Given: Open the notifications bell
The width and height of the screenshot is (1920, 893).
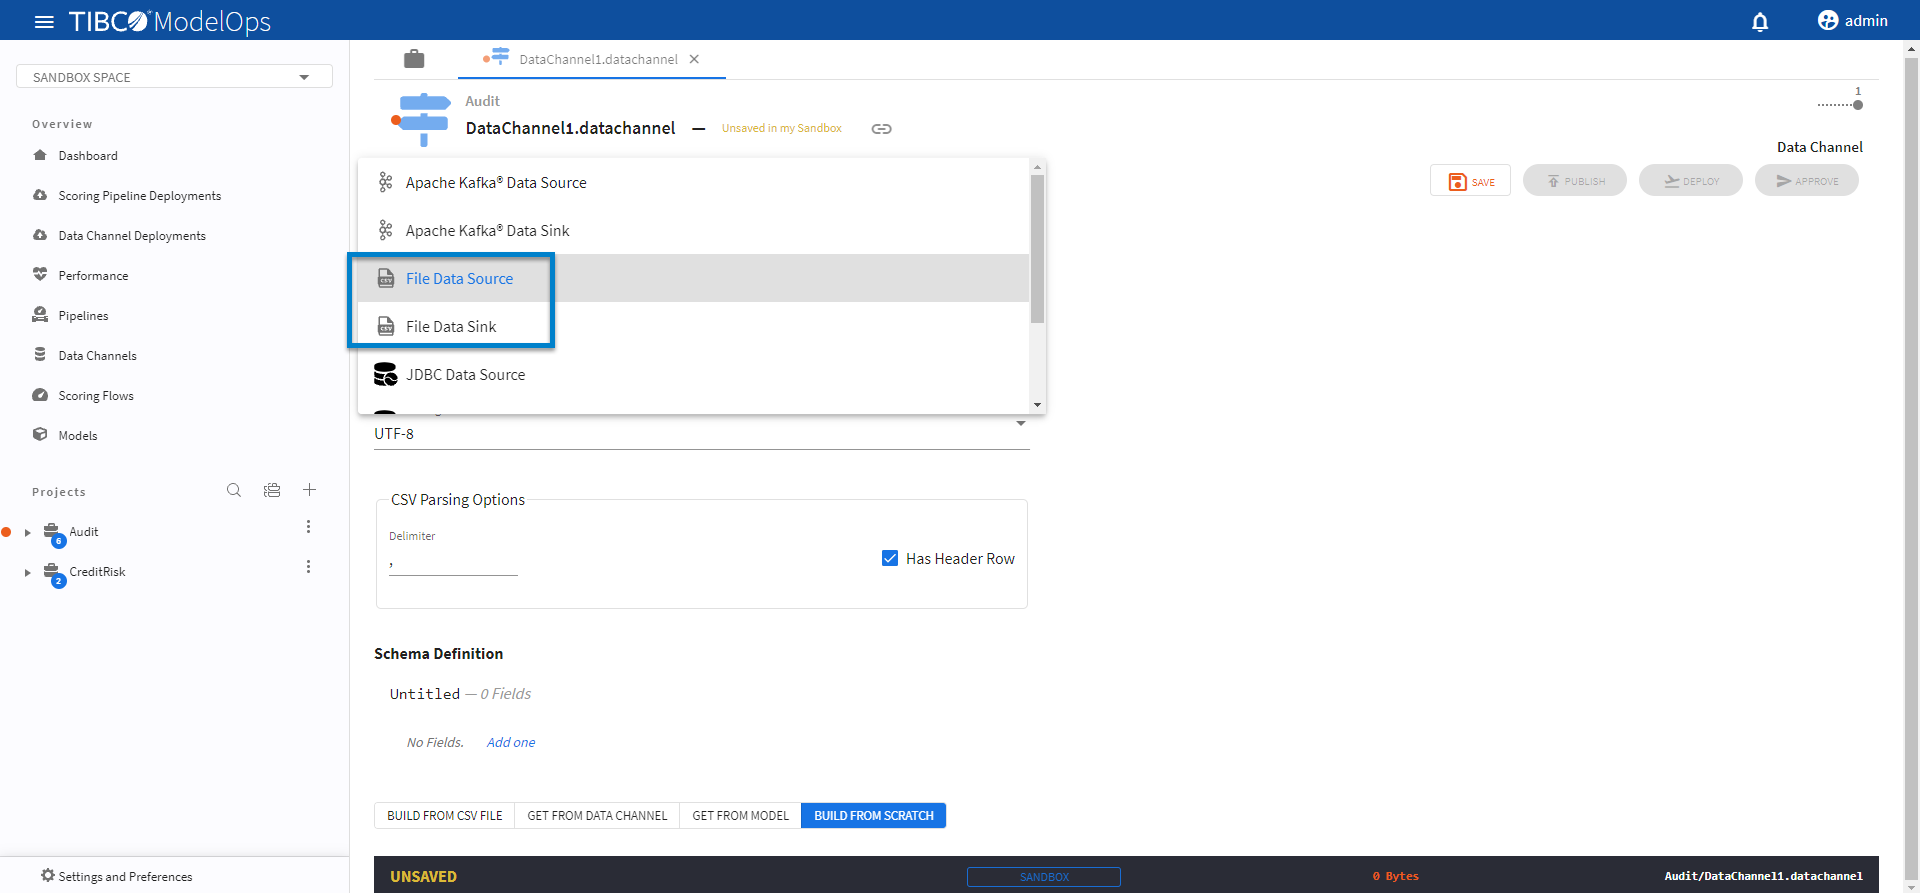Looking at the screenshot, I should [x=1760, y=21].
